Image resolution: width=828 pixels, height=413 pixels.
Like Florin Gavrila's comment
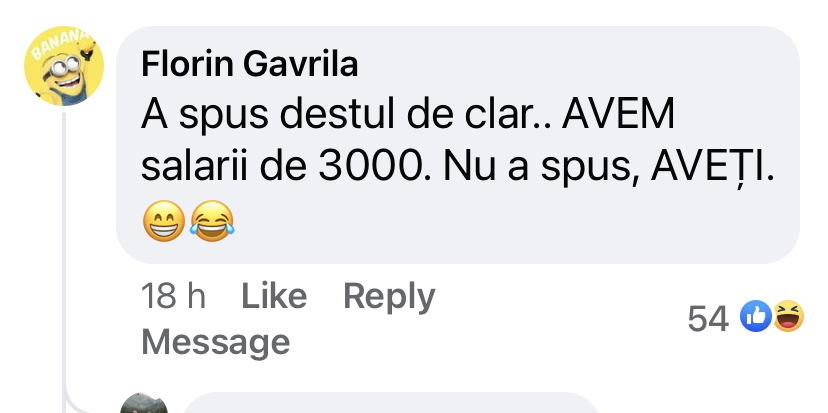pos(274,296)
